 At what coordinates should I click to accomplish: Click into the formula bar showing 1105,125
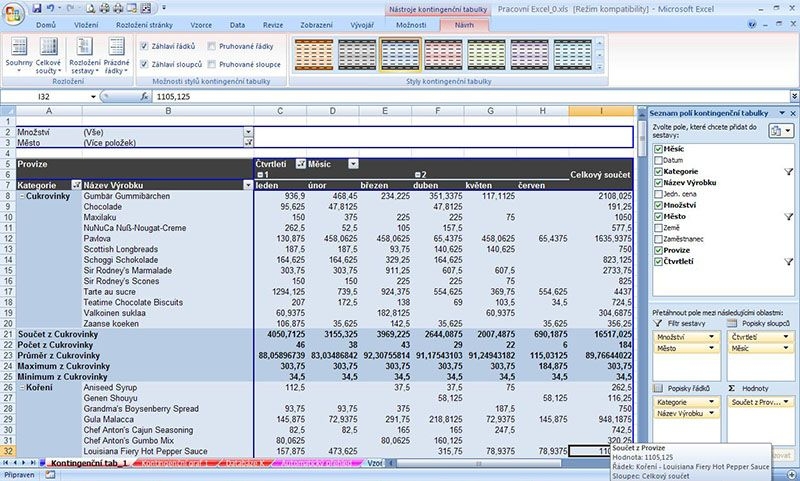400,96
